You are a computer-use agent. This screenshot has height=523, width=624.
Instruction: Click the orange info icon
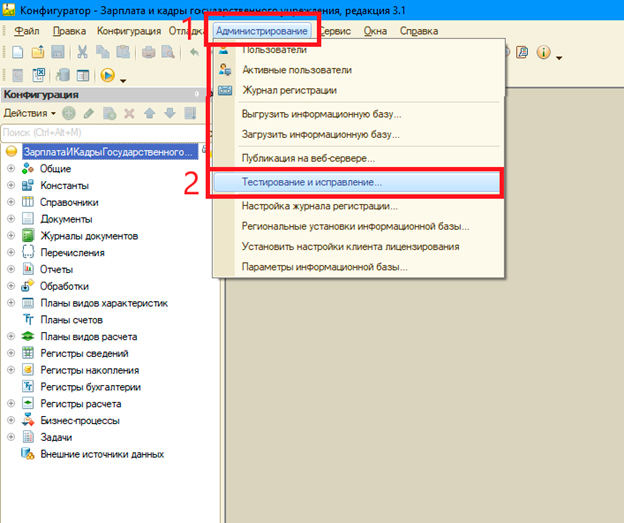pos(544,52)
